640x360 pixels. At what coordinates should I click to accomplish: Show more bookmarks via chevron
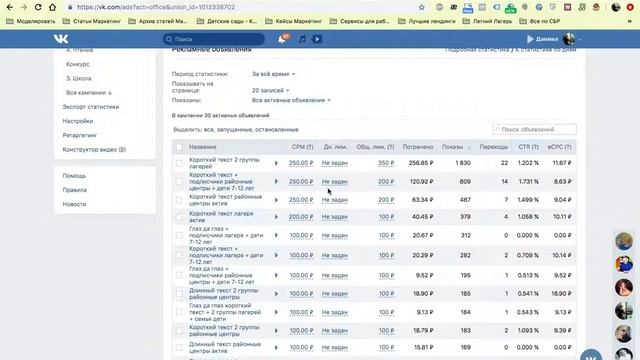coord(630,21)
